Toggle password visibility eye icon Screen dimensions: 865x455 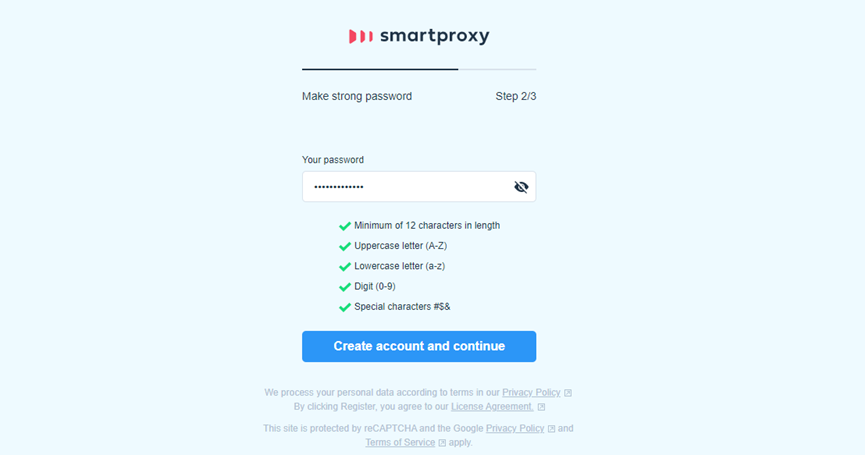click(521, 187)
